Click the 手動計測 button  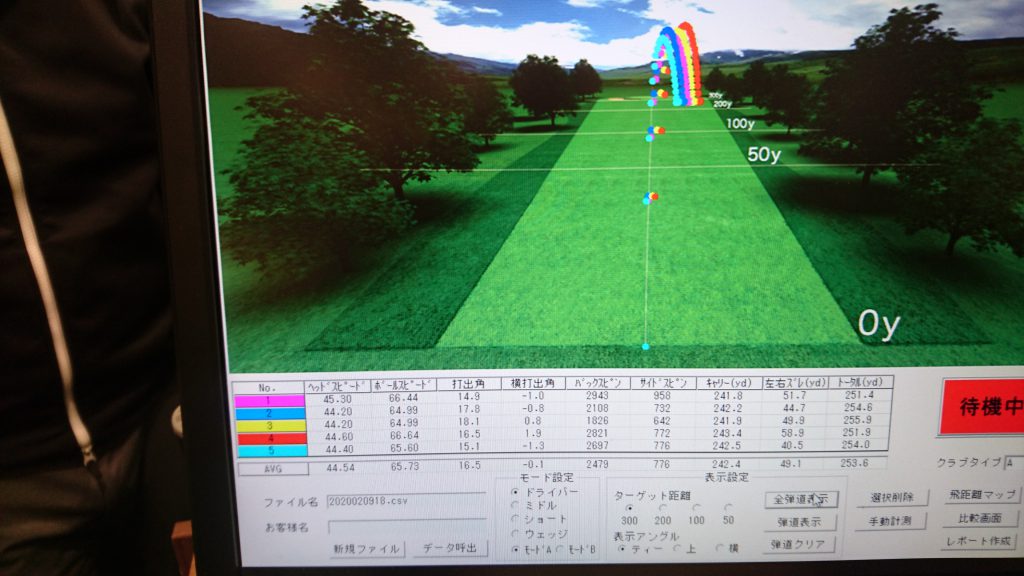(x=890, y=520)
